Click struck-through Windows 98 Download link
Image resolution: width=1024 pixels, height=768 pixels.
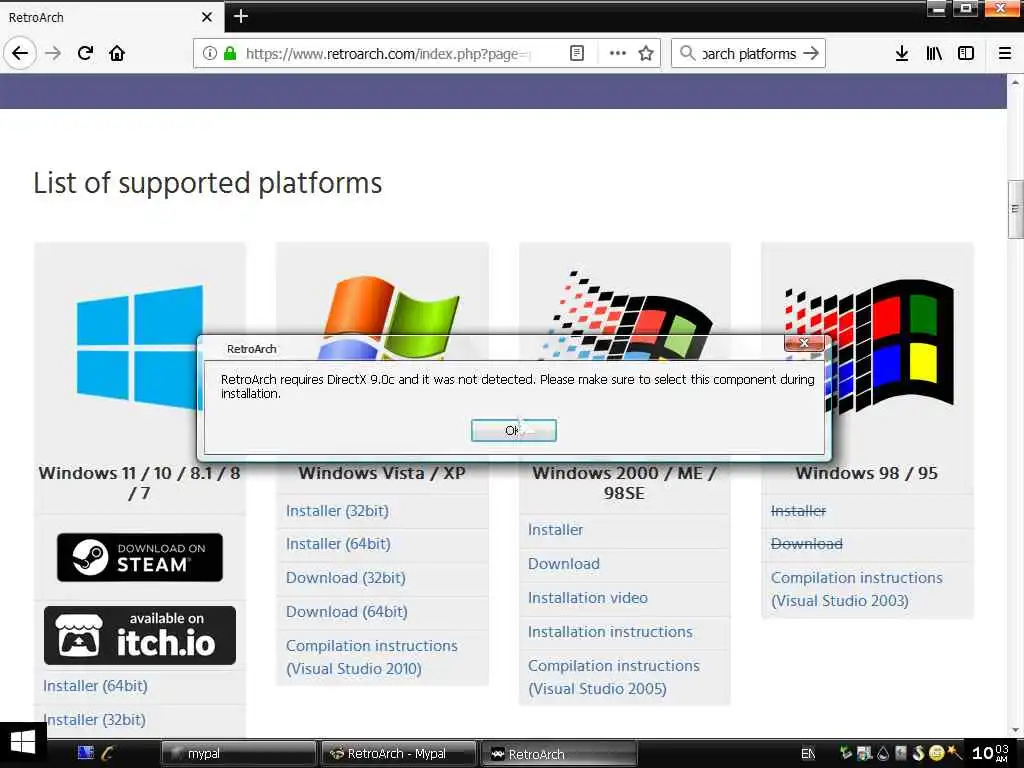pyautogui.click(x=807, y=544)
